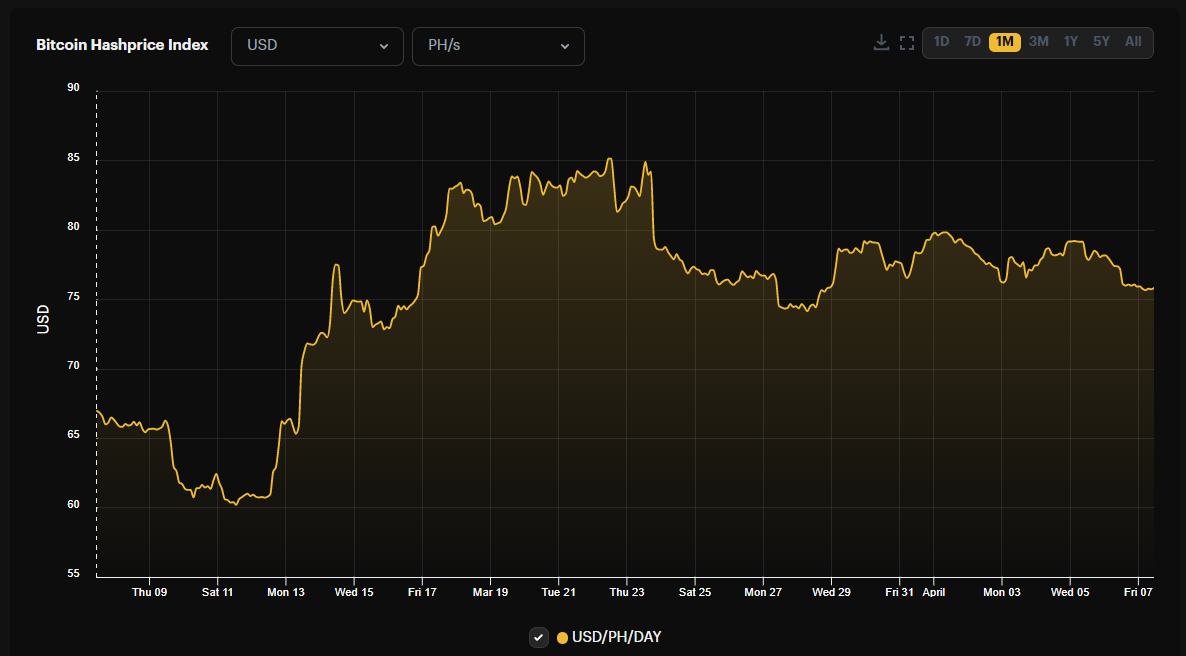Click the chart line low after Sat 11

(236, 504)
